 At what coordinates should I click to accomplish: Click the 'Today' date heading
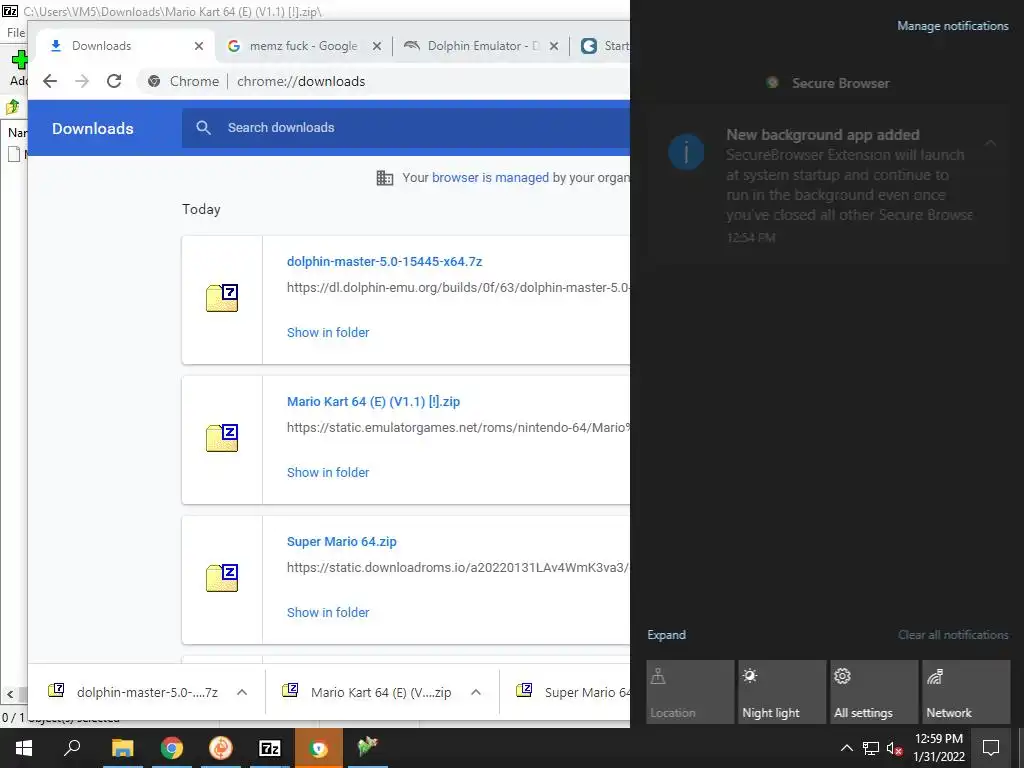click(201, 209)
